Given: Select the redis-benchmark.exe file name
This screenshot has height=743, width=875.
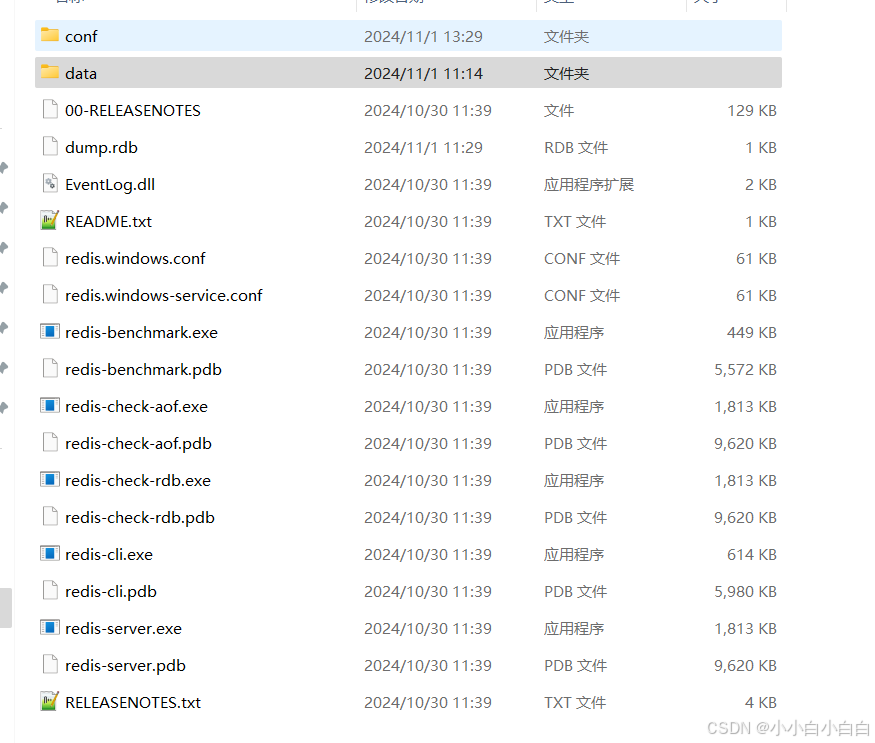Looking at the screenshot, I should coord(141,333).
